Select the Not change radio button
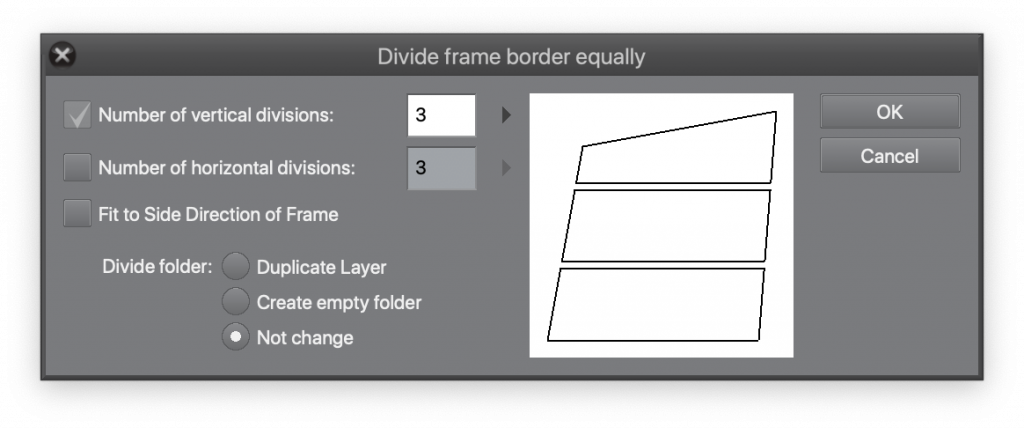This screenshot has width=1024, height=428. tap(236, 337)
